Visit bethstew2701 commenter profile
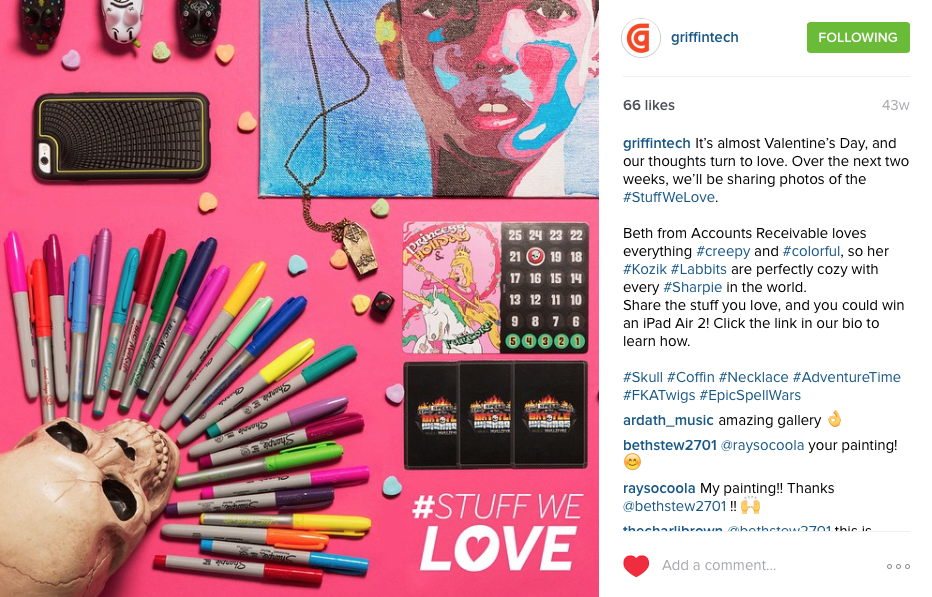This screenshot has height=597, width=932. click(669, 445)
